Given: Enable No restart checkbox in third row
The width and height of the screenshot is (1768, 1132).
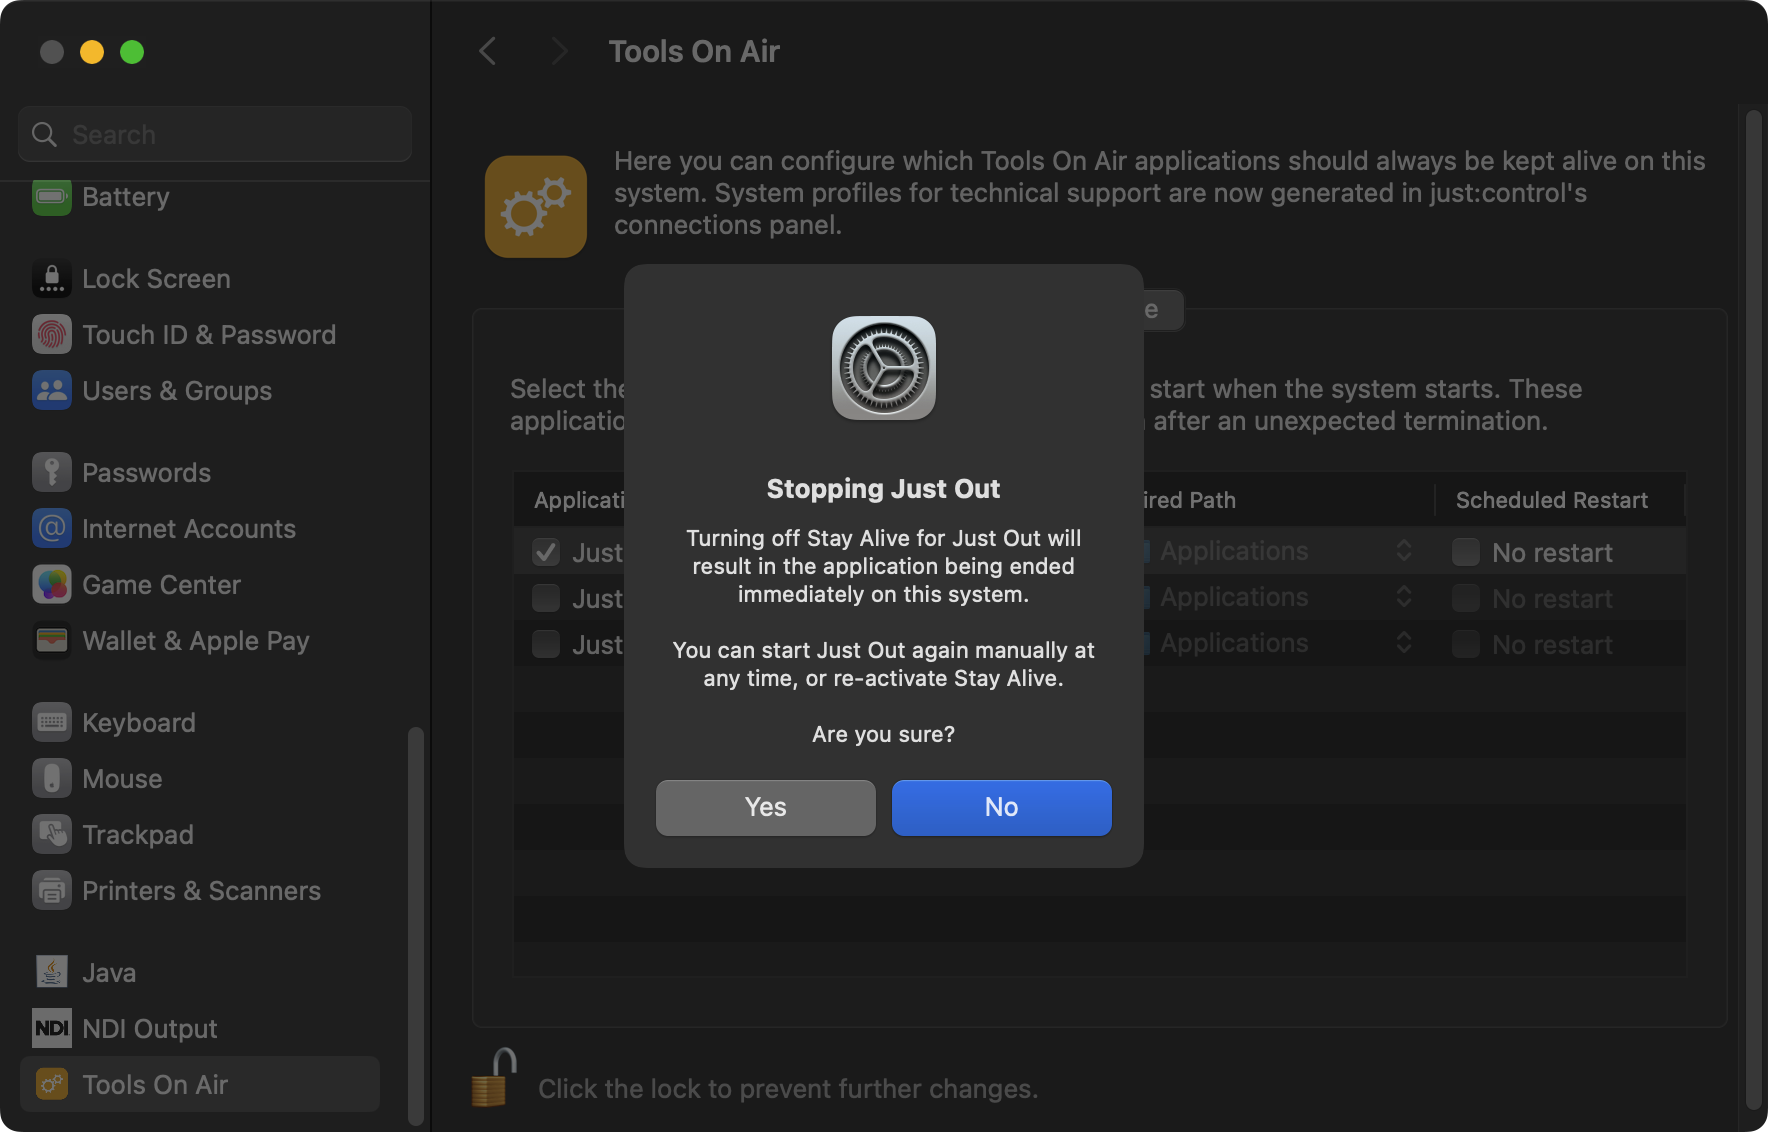Looking at the screenshot, I should pyautogui.click(x=1466, y=645).
